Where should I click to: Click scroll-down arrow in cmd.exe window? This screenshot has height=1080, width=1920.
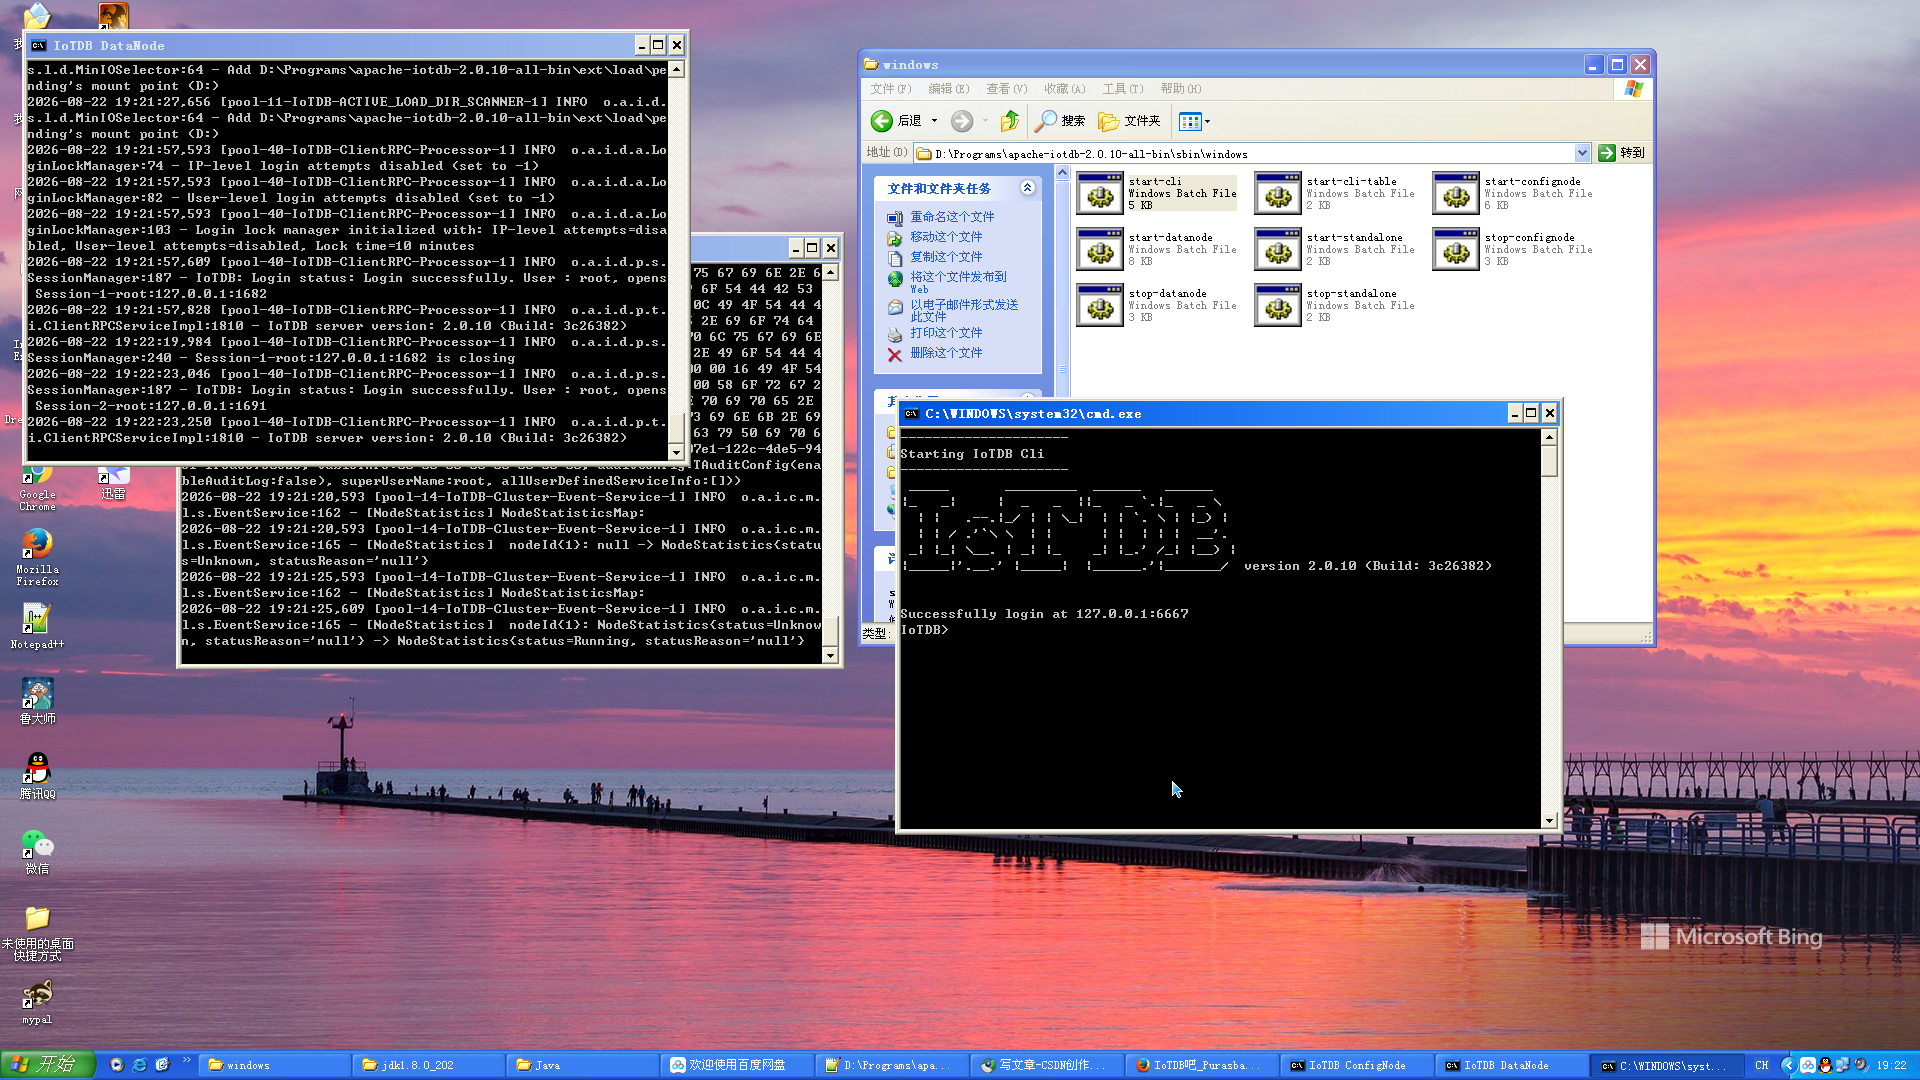(x=1549, y=821)
